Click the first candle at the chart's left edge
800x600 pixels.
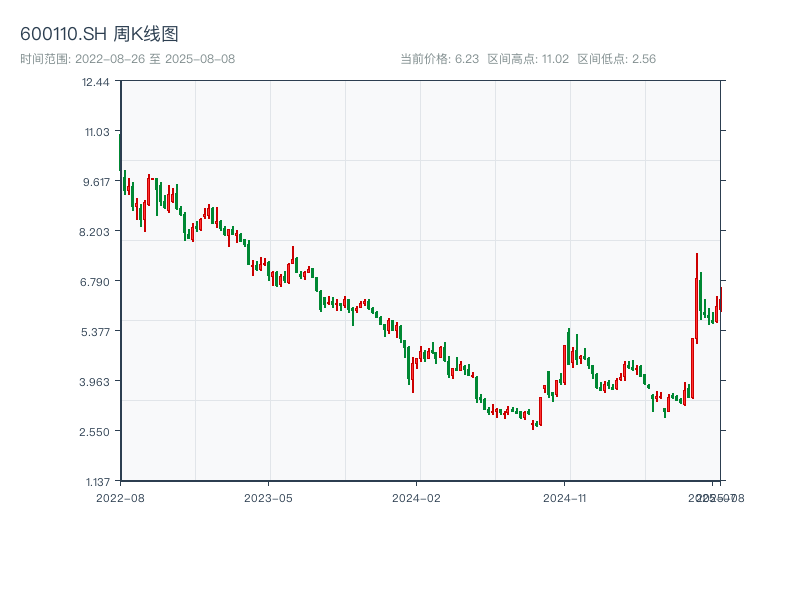(121, 150)
